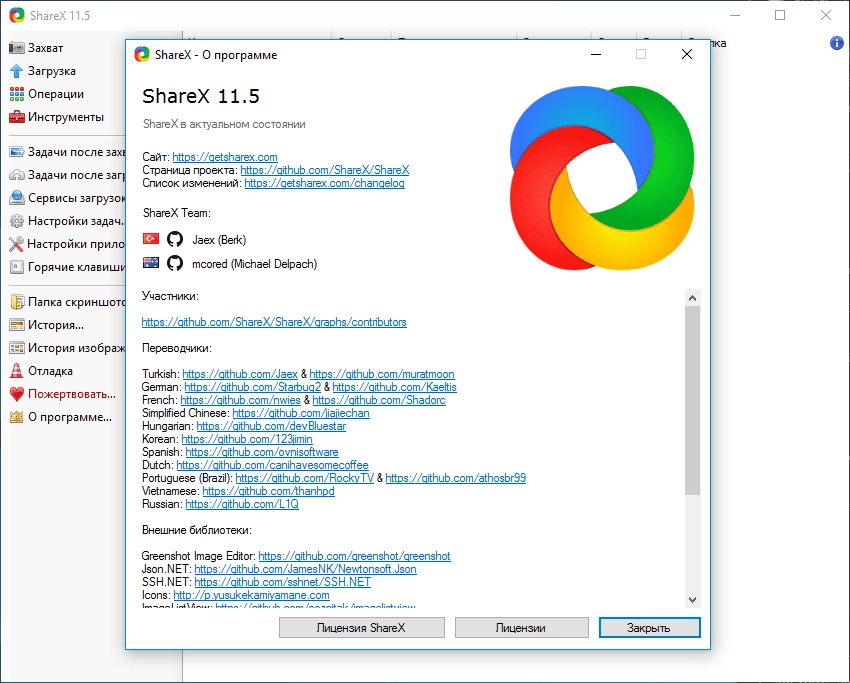The height and width of the screenshot is (683, 850).
Task: Open the github.com/Shadorc link
Action: 379,400
